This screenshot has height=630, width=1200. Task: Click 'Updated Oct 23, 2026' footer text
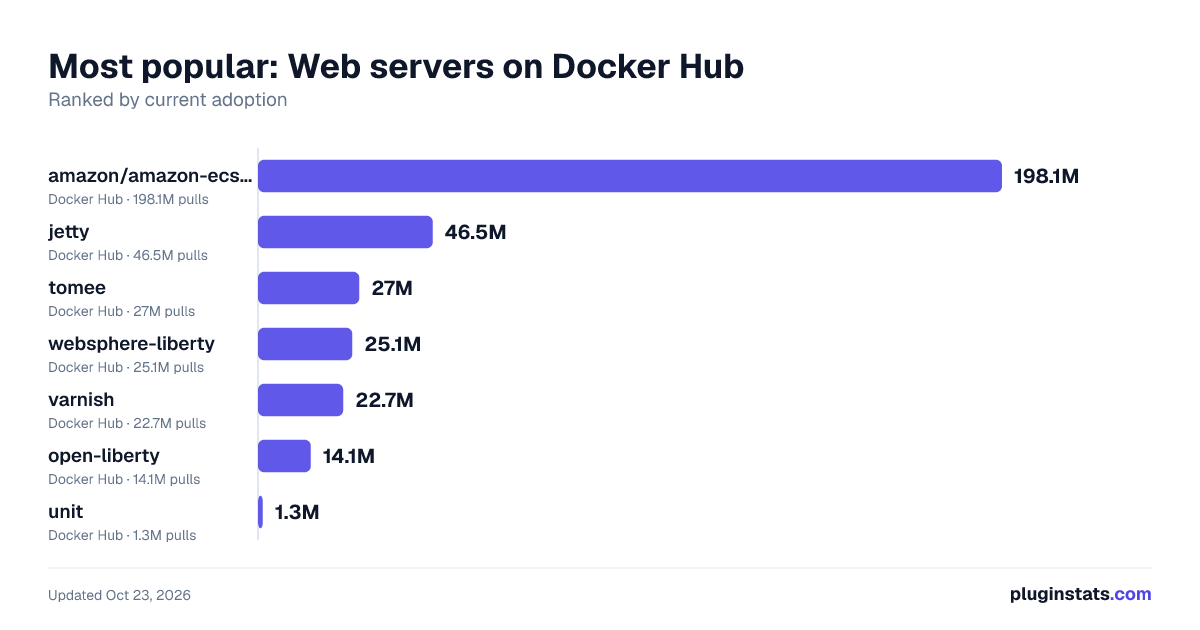coord(119,595)
